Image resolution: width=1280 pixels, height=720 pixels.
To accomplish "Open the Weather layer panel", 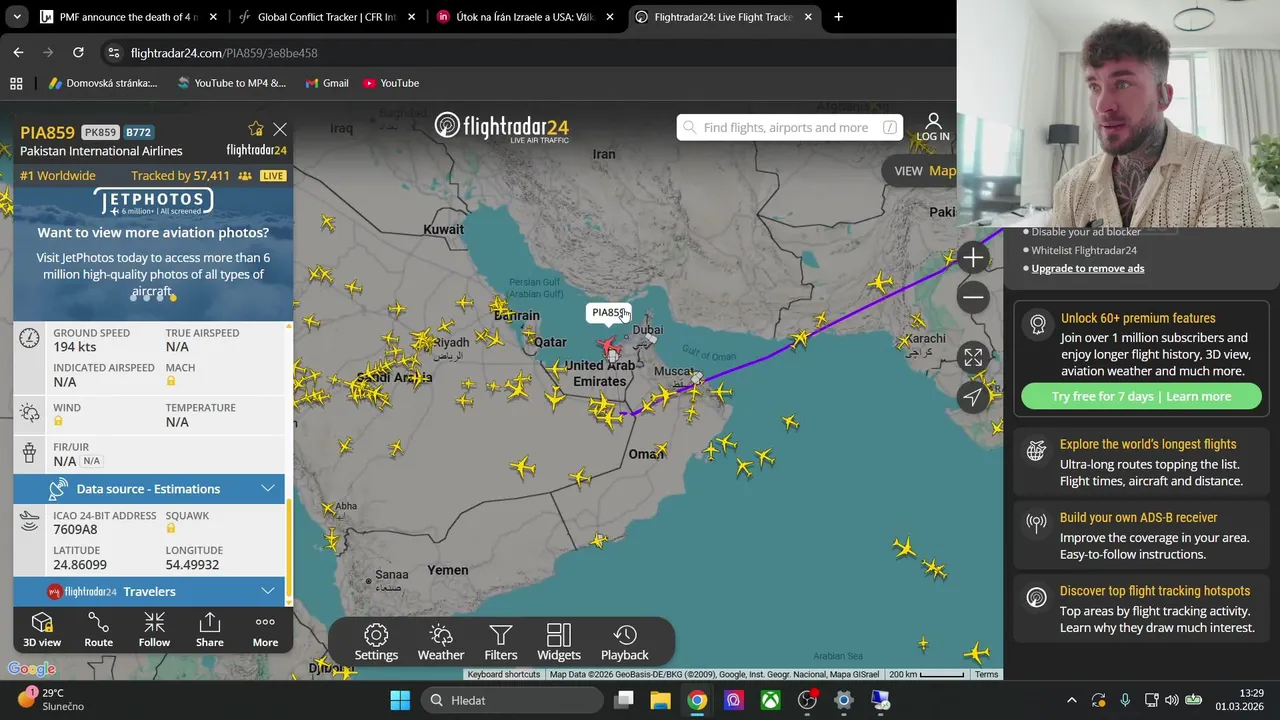I will (x=441, y=643).
